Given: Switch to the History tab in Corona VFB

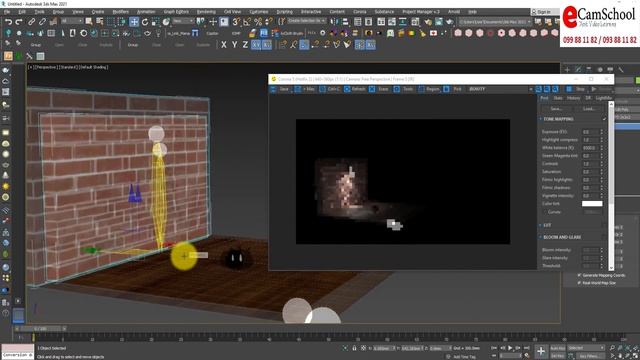Looking at the screenshot, I should pyautogui.click(x=573, y=98).
